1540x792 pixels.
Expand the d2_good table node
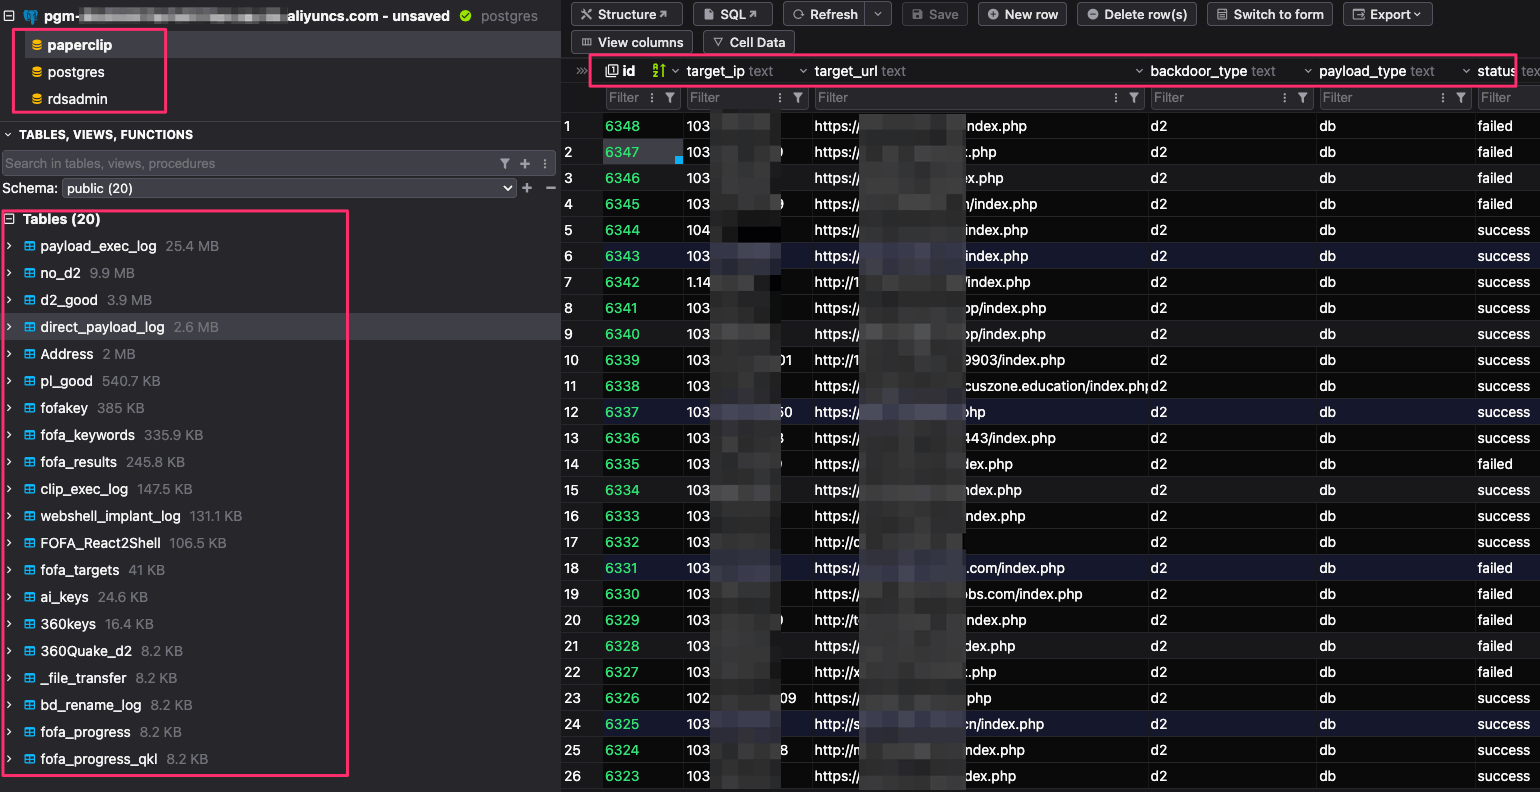(x=9, y=300)
